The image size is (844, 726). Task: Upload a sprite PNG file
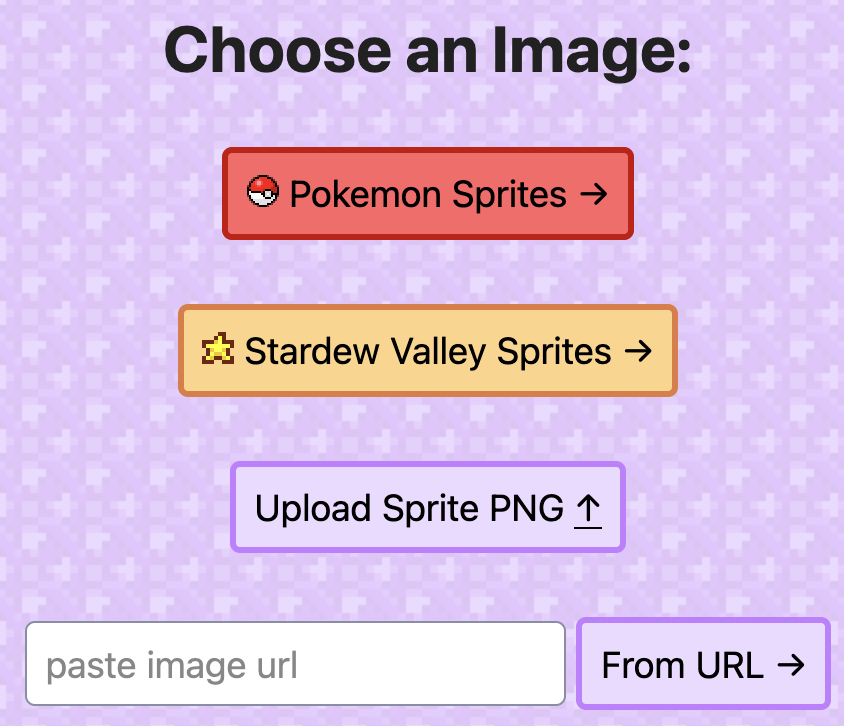428,507
